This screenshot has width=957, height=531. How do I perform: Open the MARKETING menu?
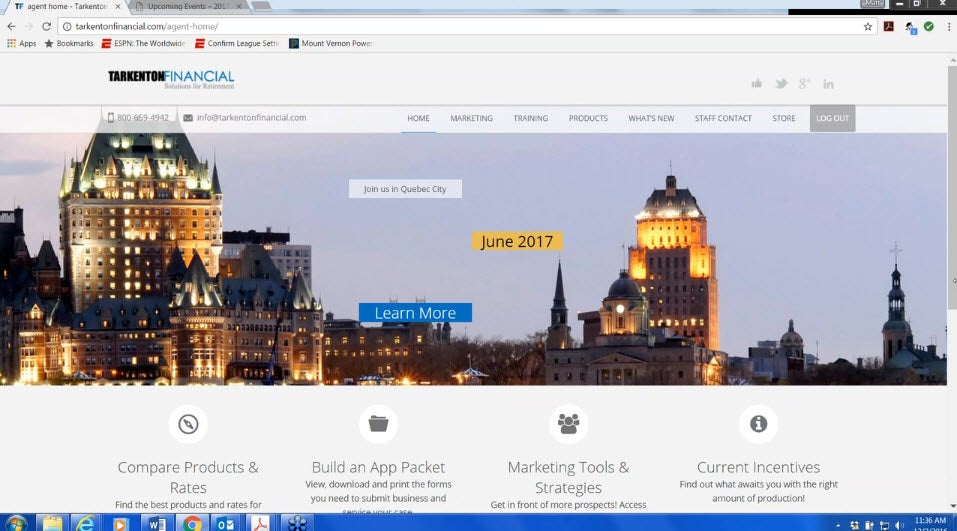471,118
